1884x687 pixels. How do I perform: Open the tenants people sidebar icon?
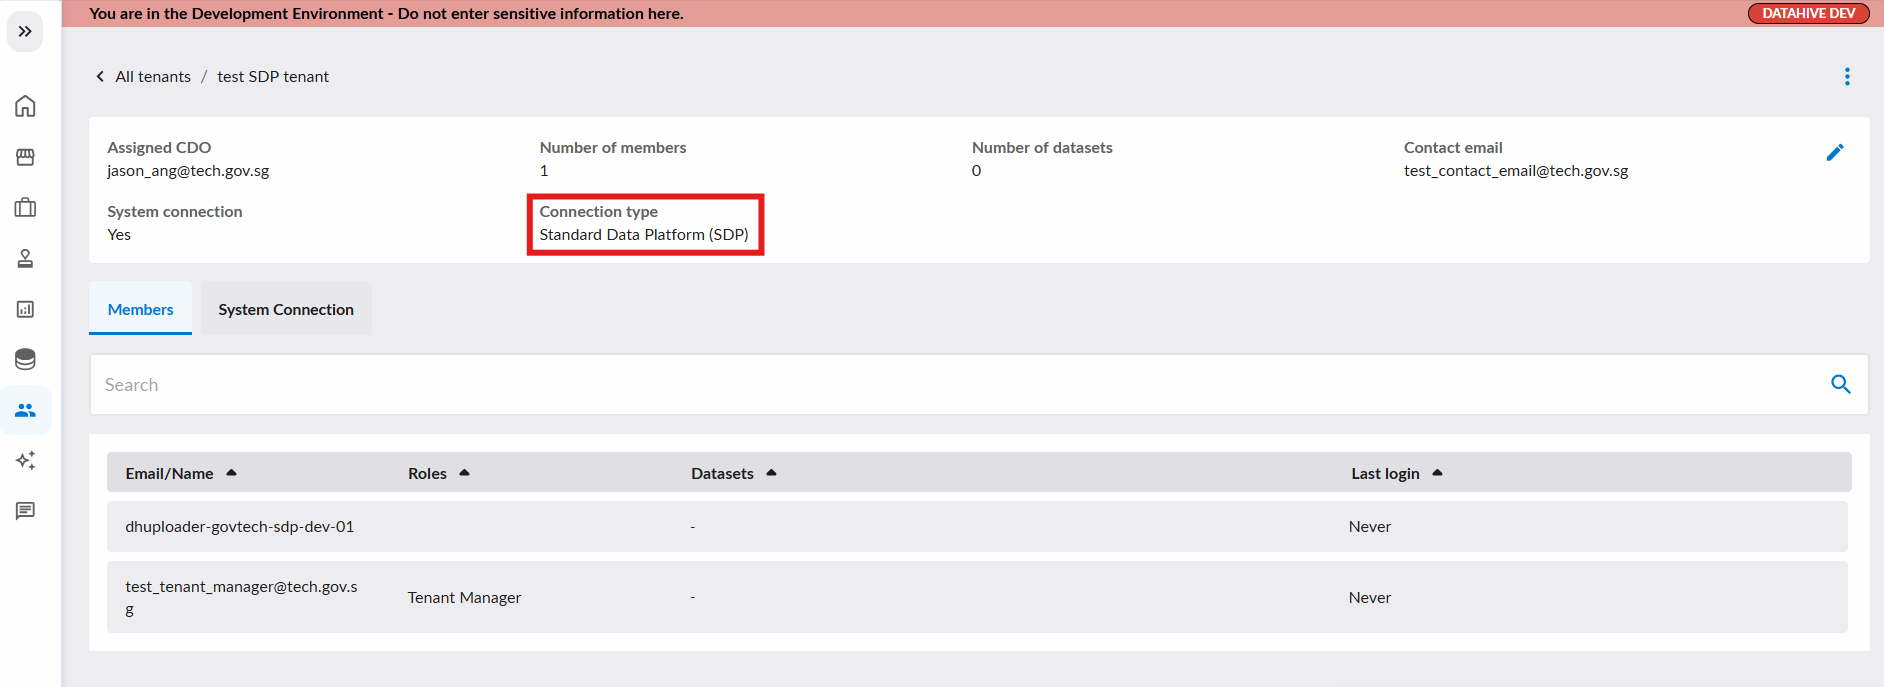click(25, 410)
